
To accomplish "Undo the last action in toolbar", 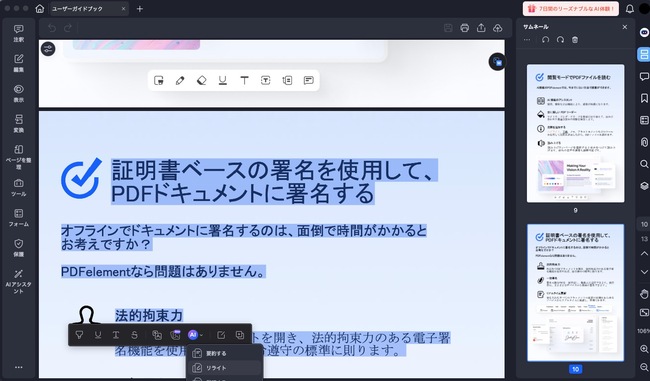I will 52,28.
